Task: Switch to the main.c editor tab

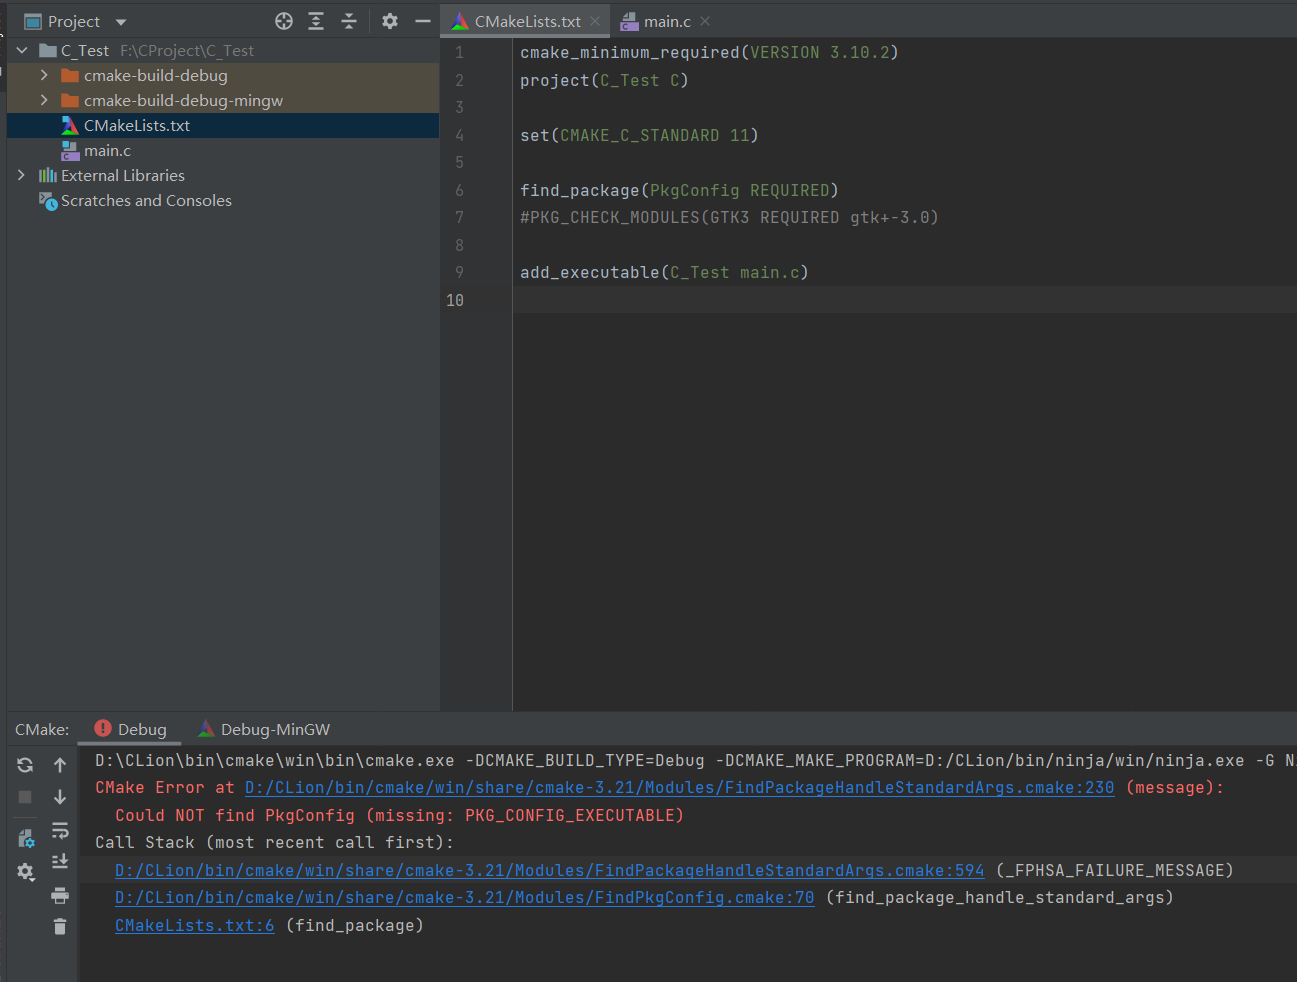Action: point(667,22)
